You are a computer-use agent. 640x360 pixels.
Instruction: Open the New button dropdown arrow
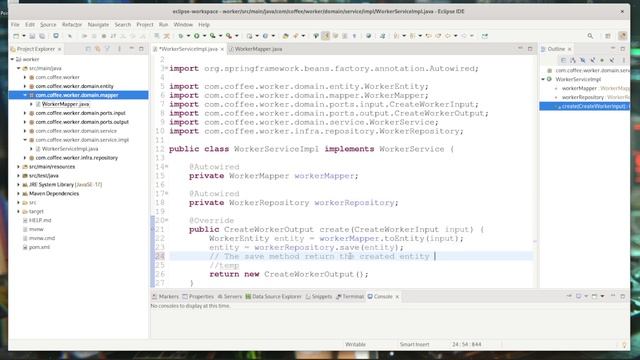[24, 36]
